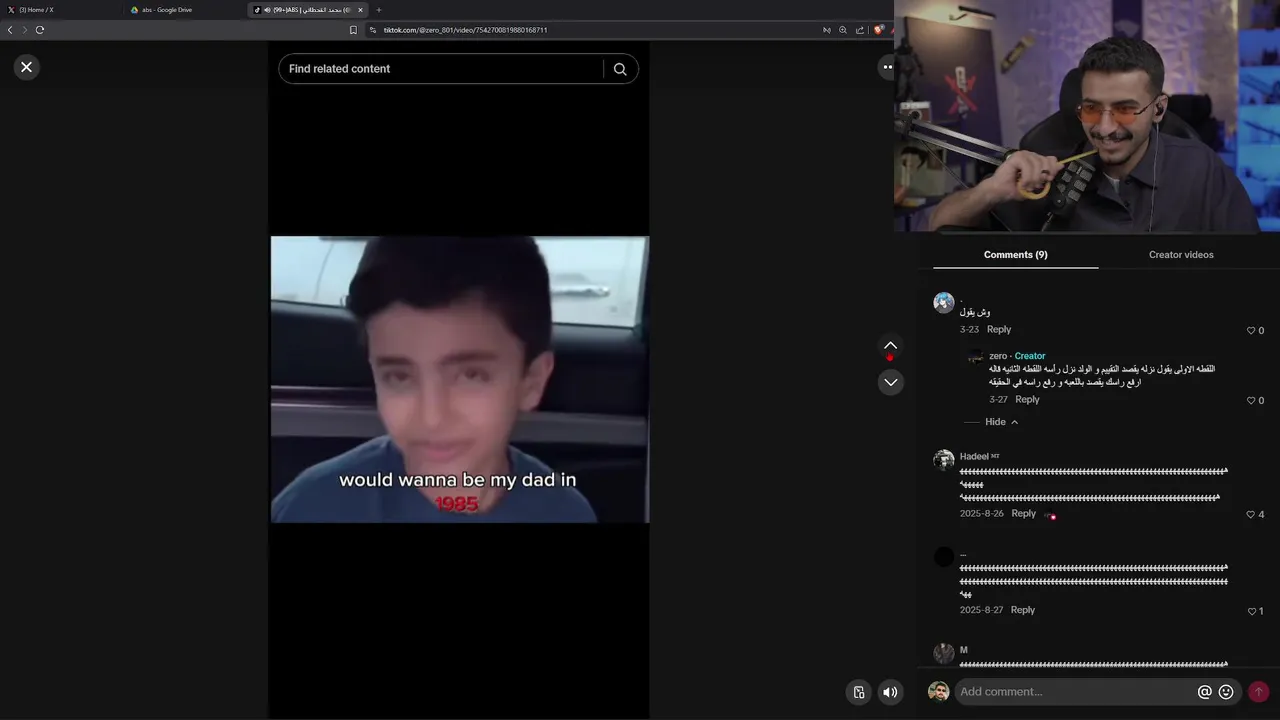Click first commenter's avatar above 3-23

click(944, 303)
